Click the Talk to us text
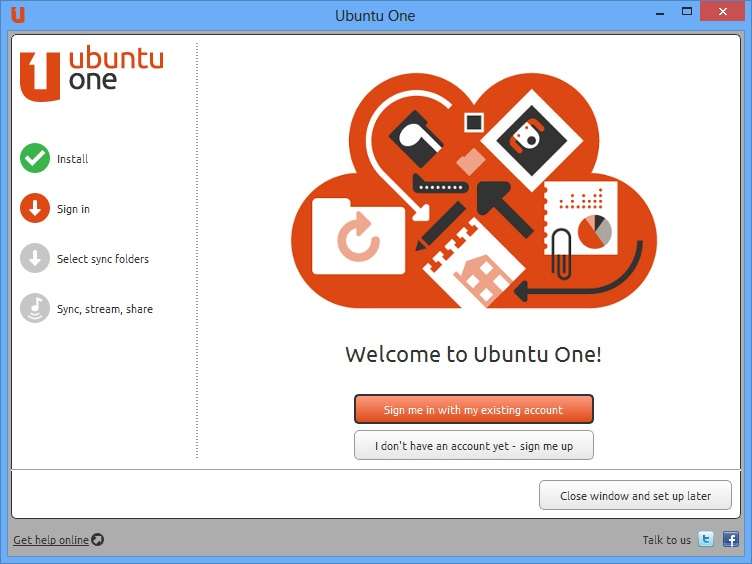The height and width of the screenshot is (564, 752). pyautogui.click(x=667, y=540)
